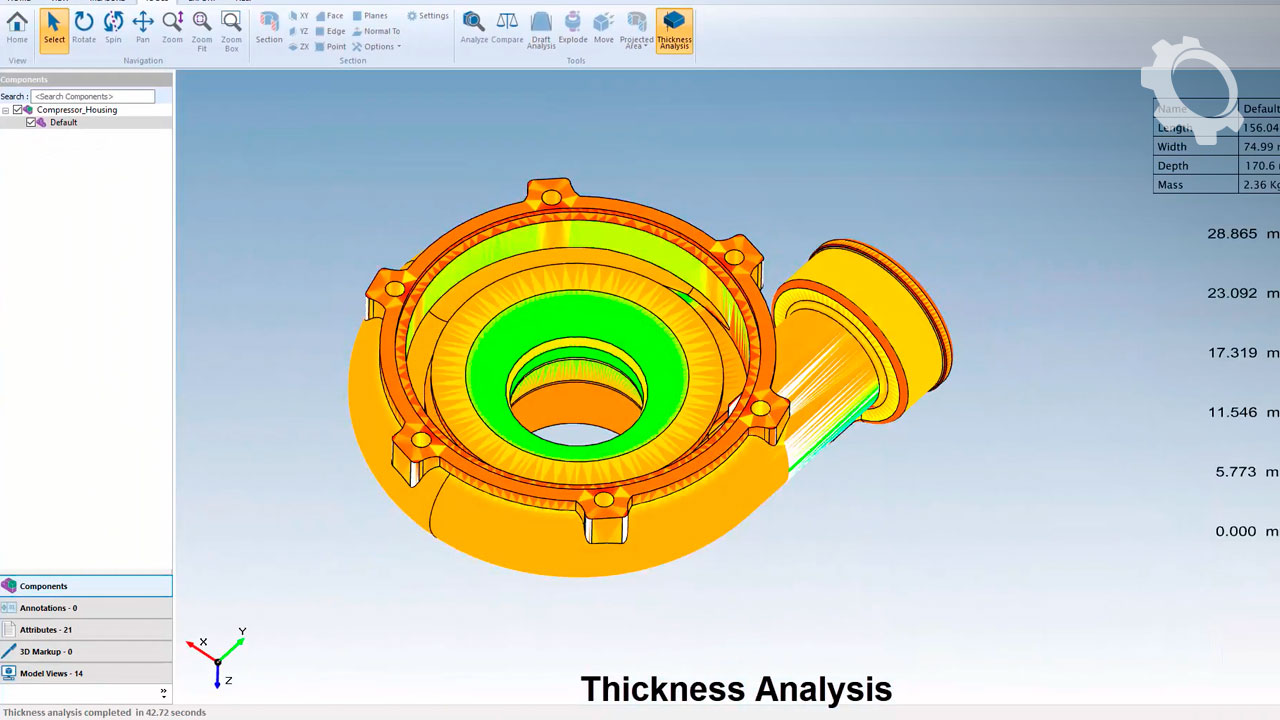Open section Settings

coord(428,16)
